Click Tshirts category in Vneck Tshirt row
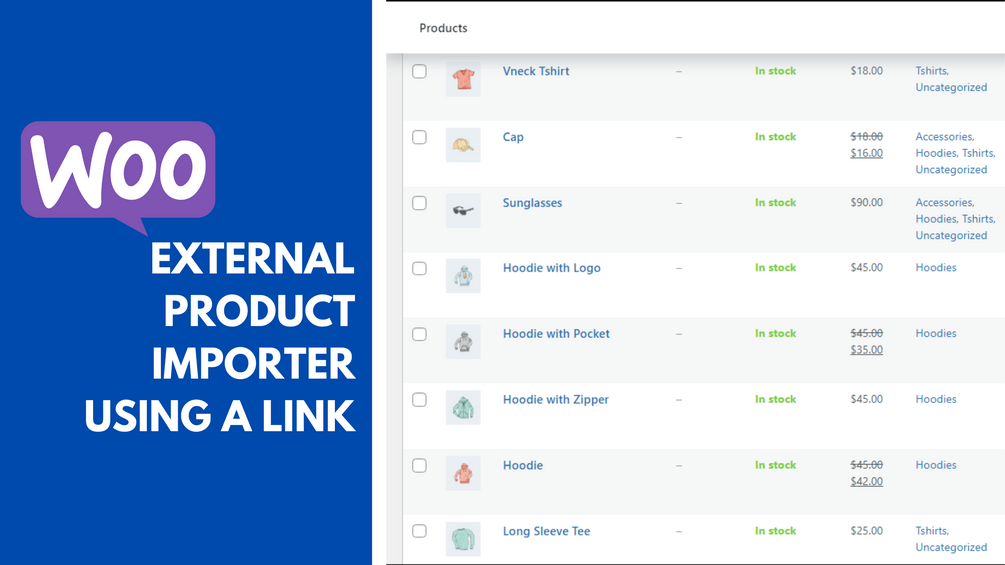Screen dimensions: 1005x565 click(932, 71)
